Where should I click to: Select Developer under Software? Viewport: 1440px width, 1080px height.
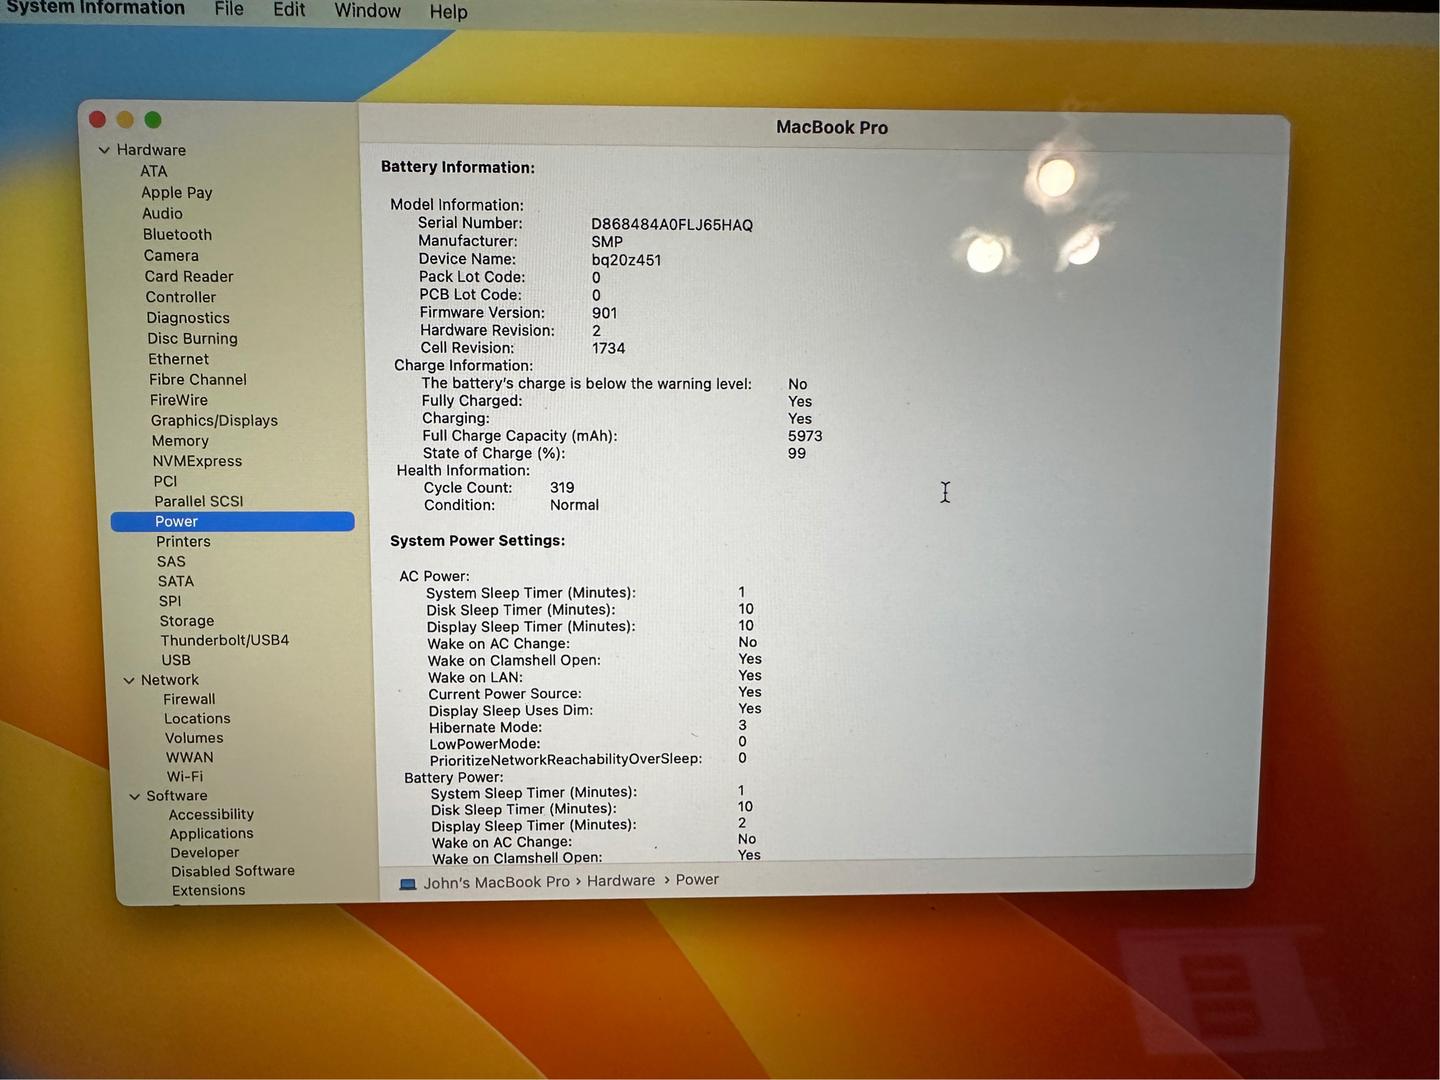pos(204,852)
